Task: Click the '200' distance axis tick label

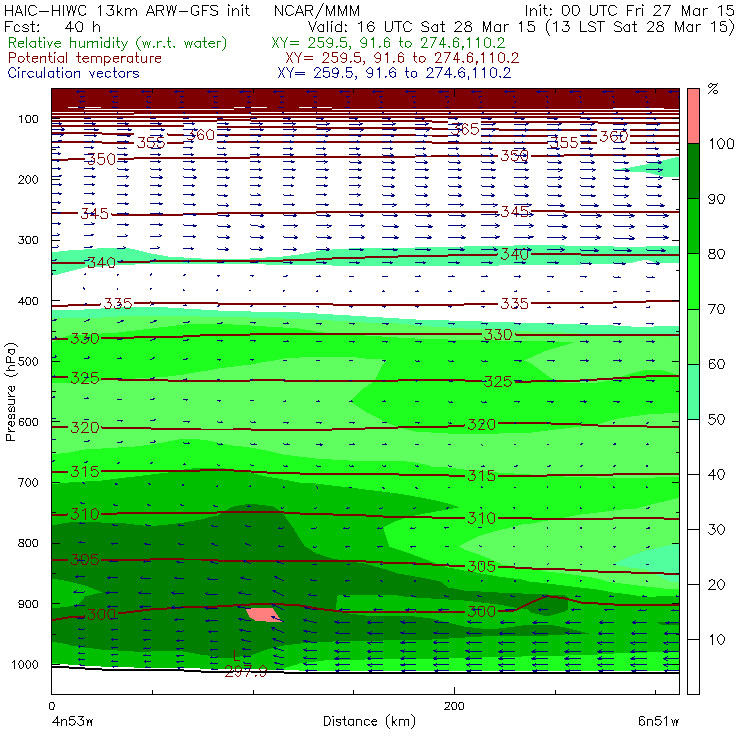Action: coord(454,706)
